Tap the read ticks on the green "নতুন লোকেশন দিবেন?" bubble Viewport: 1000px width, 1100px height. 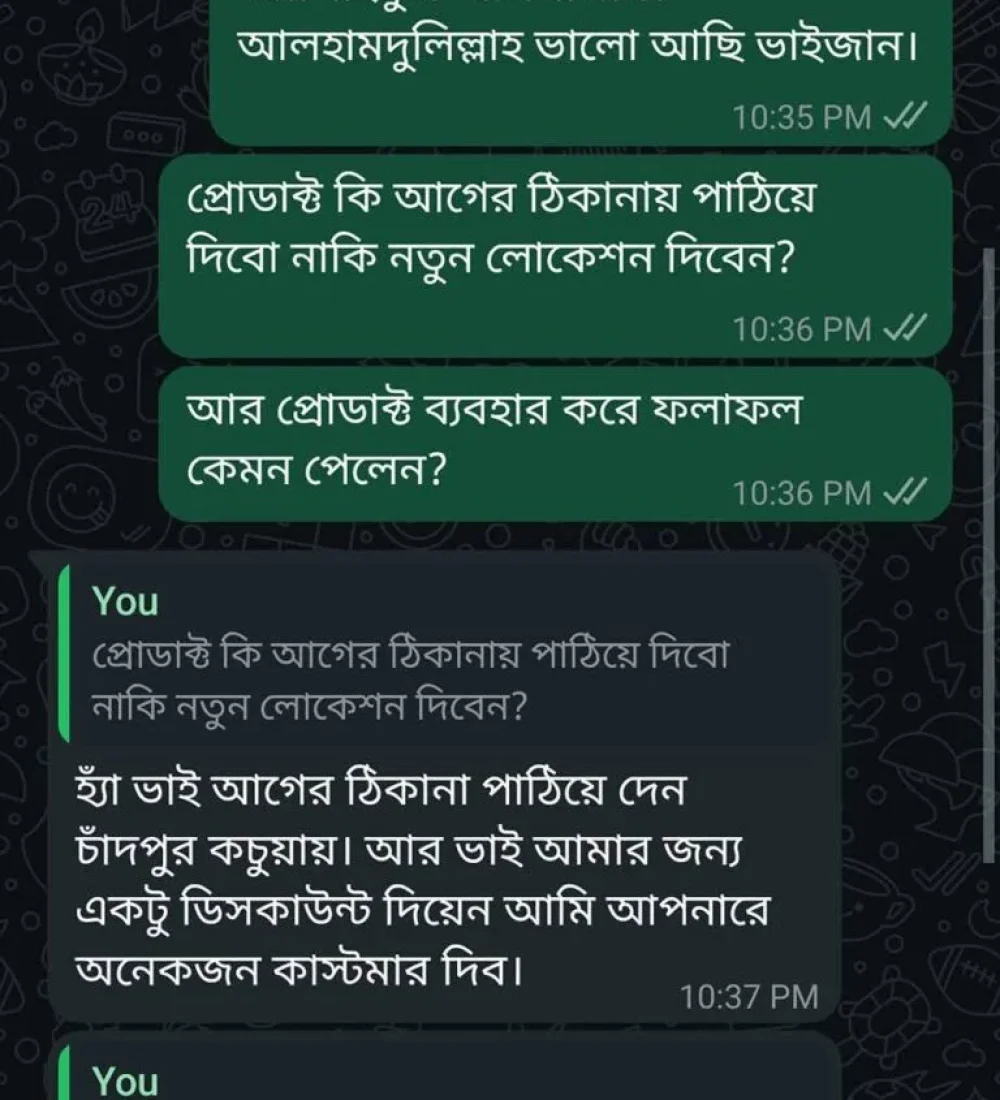[x=906, y=328]
